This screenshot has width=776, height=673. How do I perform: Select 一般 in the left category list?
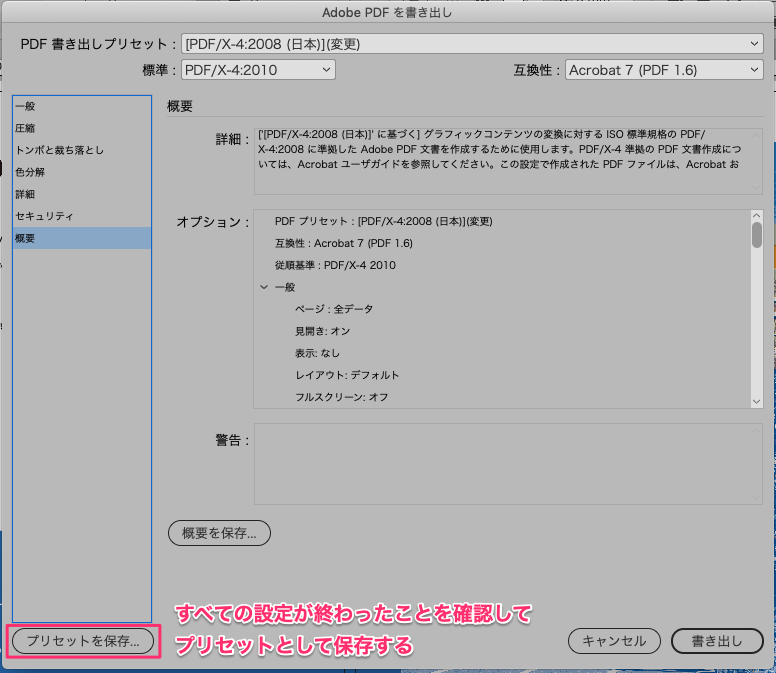82,106
